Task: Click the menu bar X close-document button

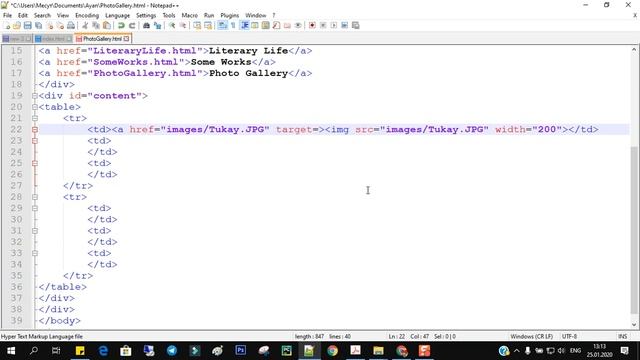Action: pos(635,15)
